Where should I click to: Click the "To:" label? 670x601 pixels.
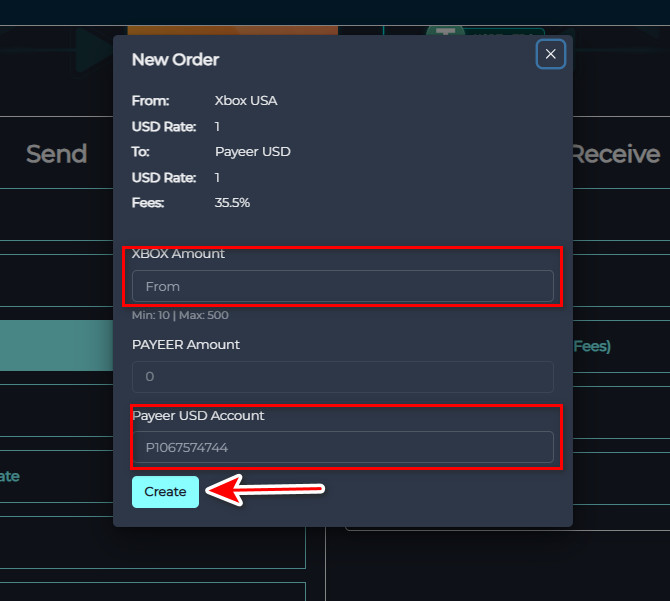click(x=141, y=152)
